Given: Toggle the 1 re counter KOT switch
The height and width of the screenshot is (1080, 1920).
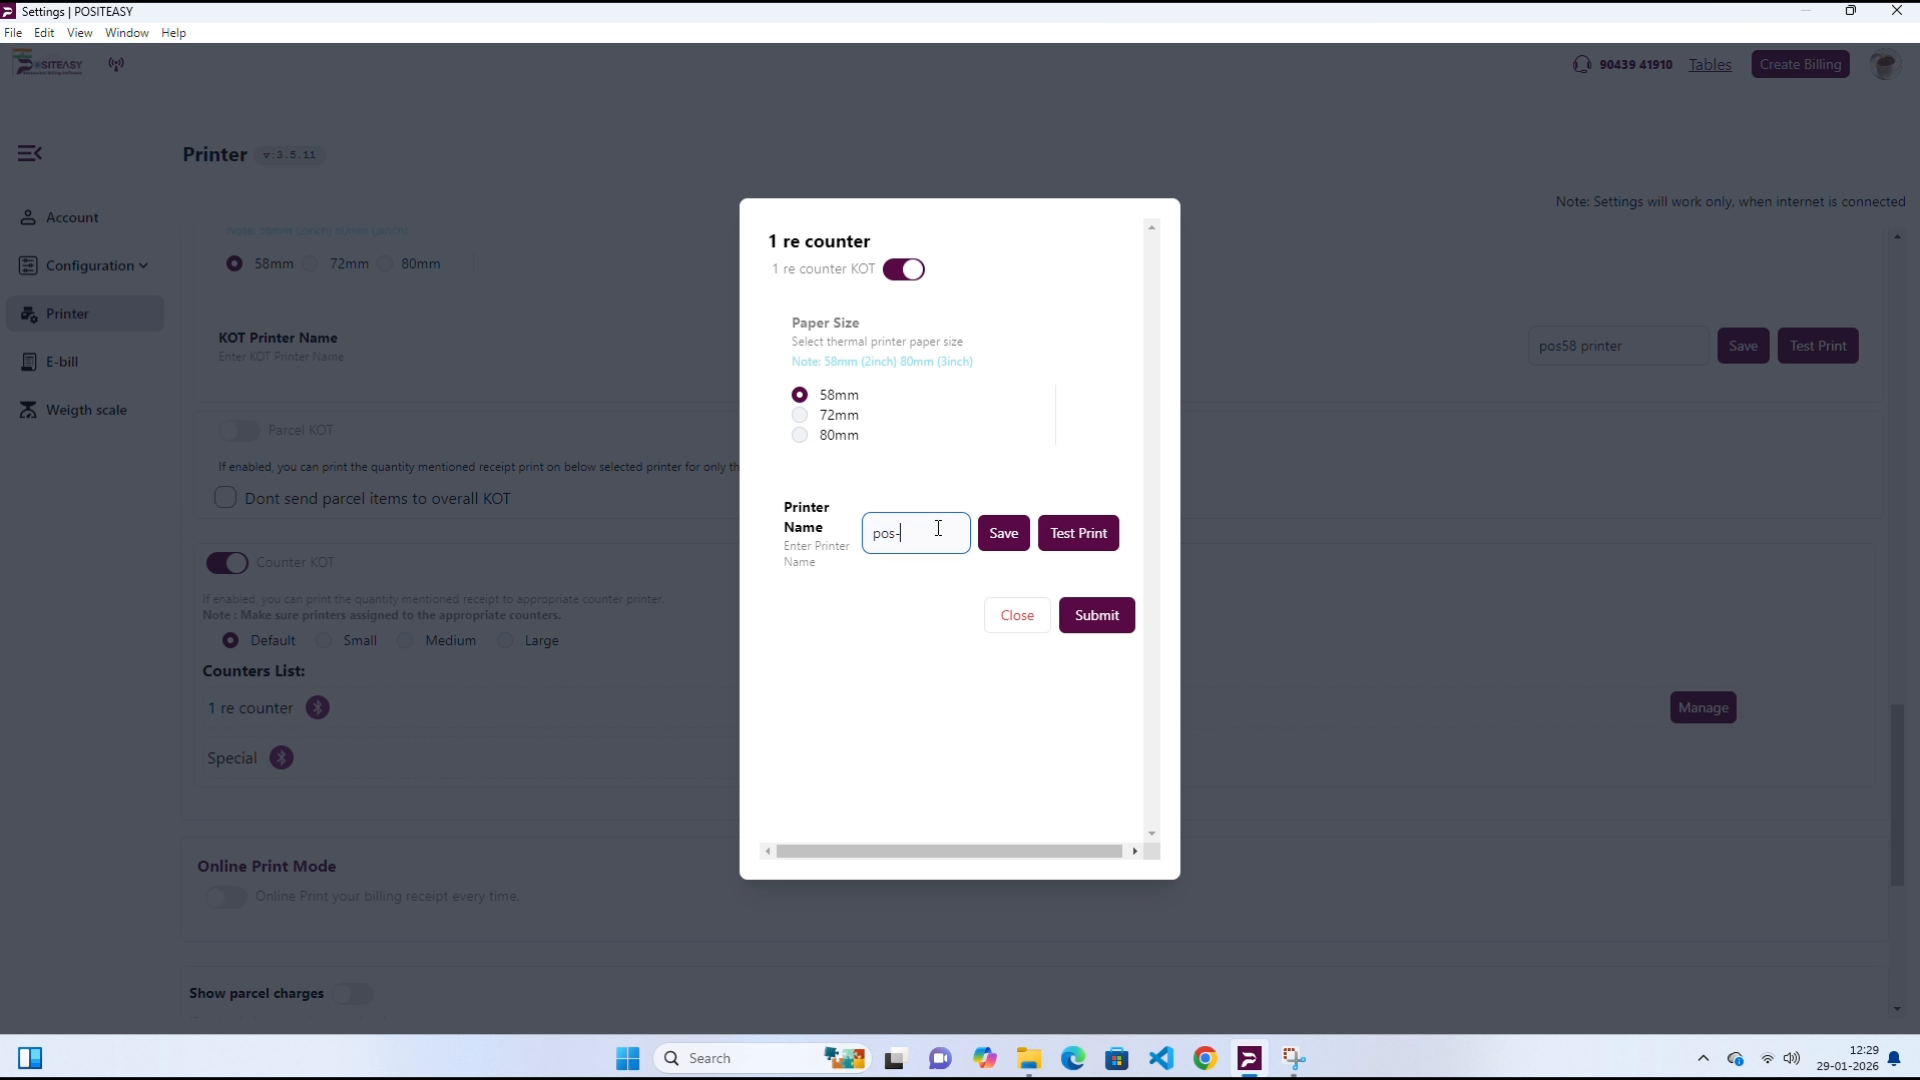Looking at the screenshot, I should tap(904, 270).
